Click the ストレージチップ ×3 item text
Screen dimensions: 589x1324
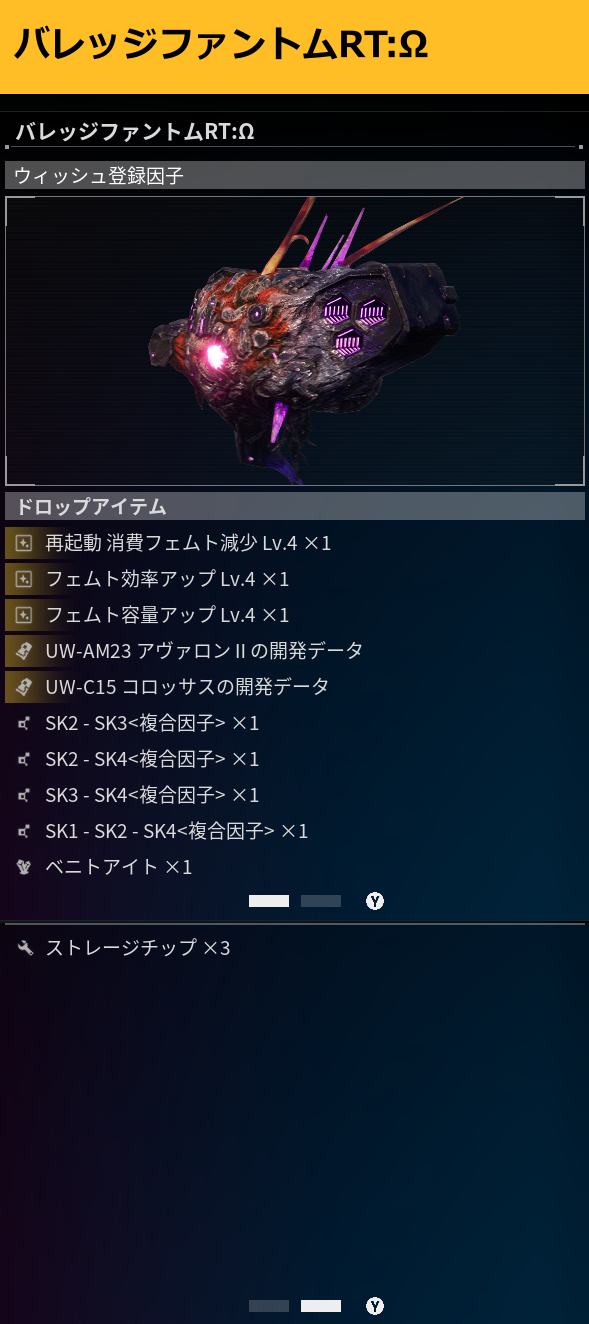pyautogui.click(x=138, y=948)
